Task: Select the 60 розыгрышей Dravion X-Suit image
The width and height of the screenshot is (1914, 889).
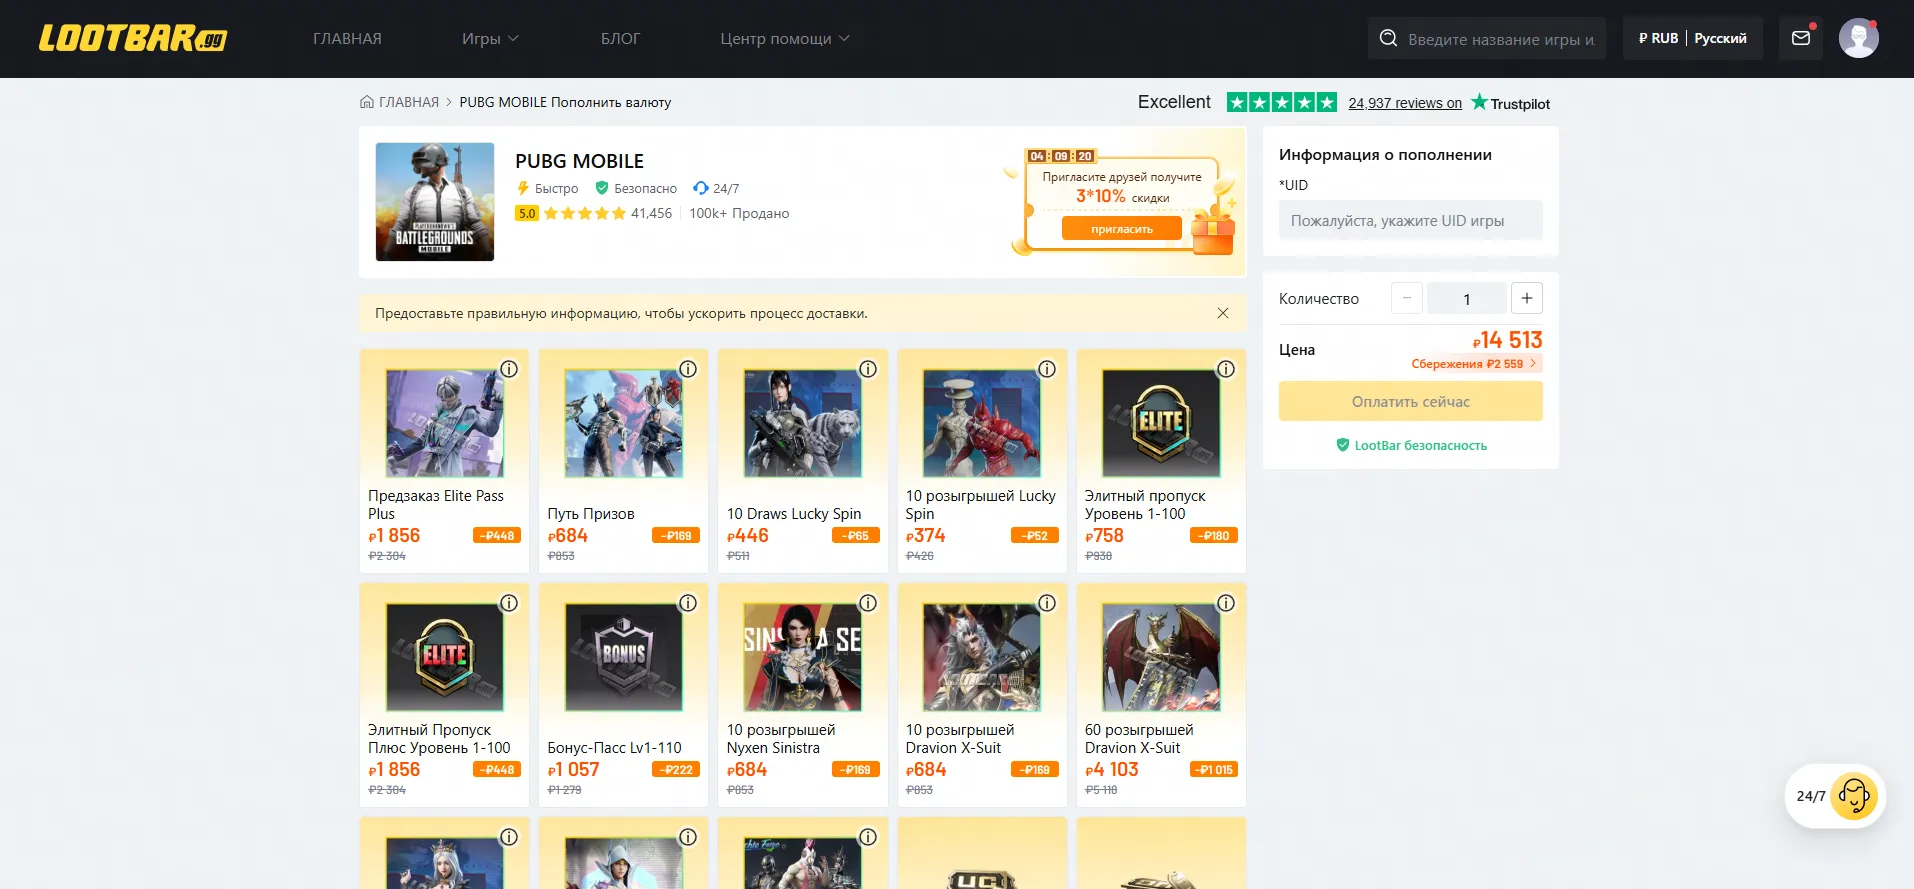Action: 1161,657
